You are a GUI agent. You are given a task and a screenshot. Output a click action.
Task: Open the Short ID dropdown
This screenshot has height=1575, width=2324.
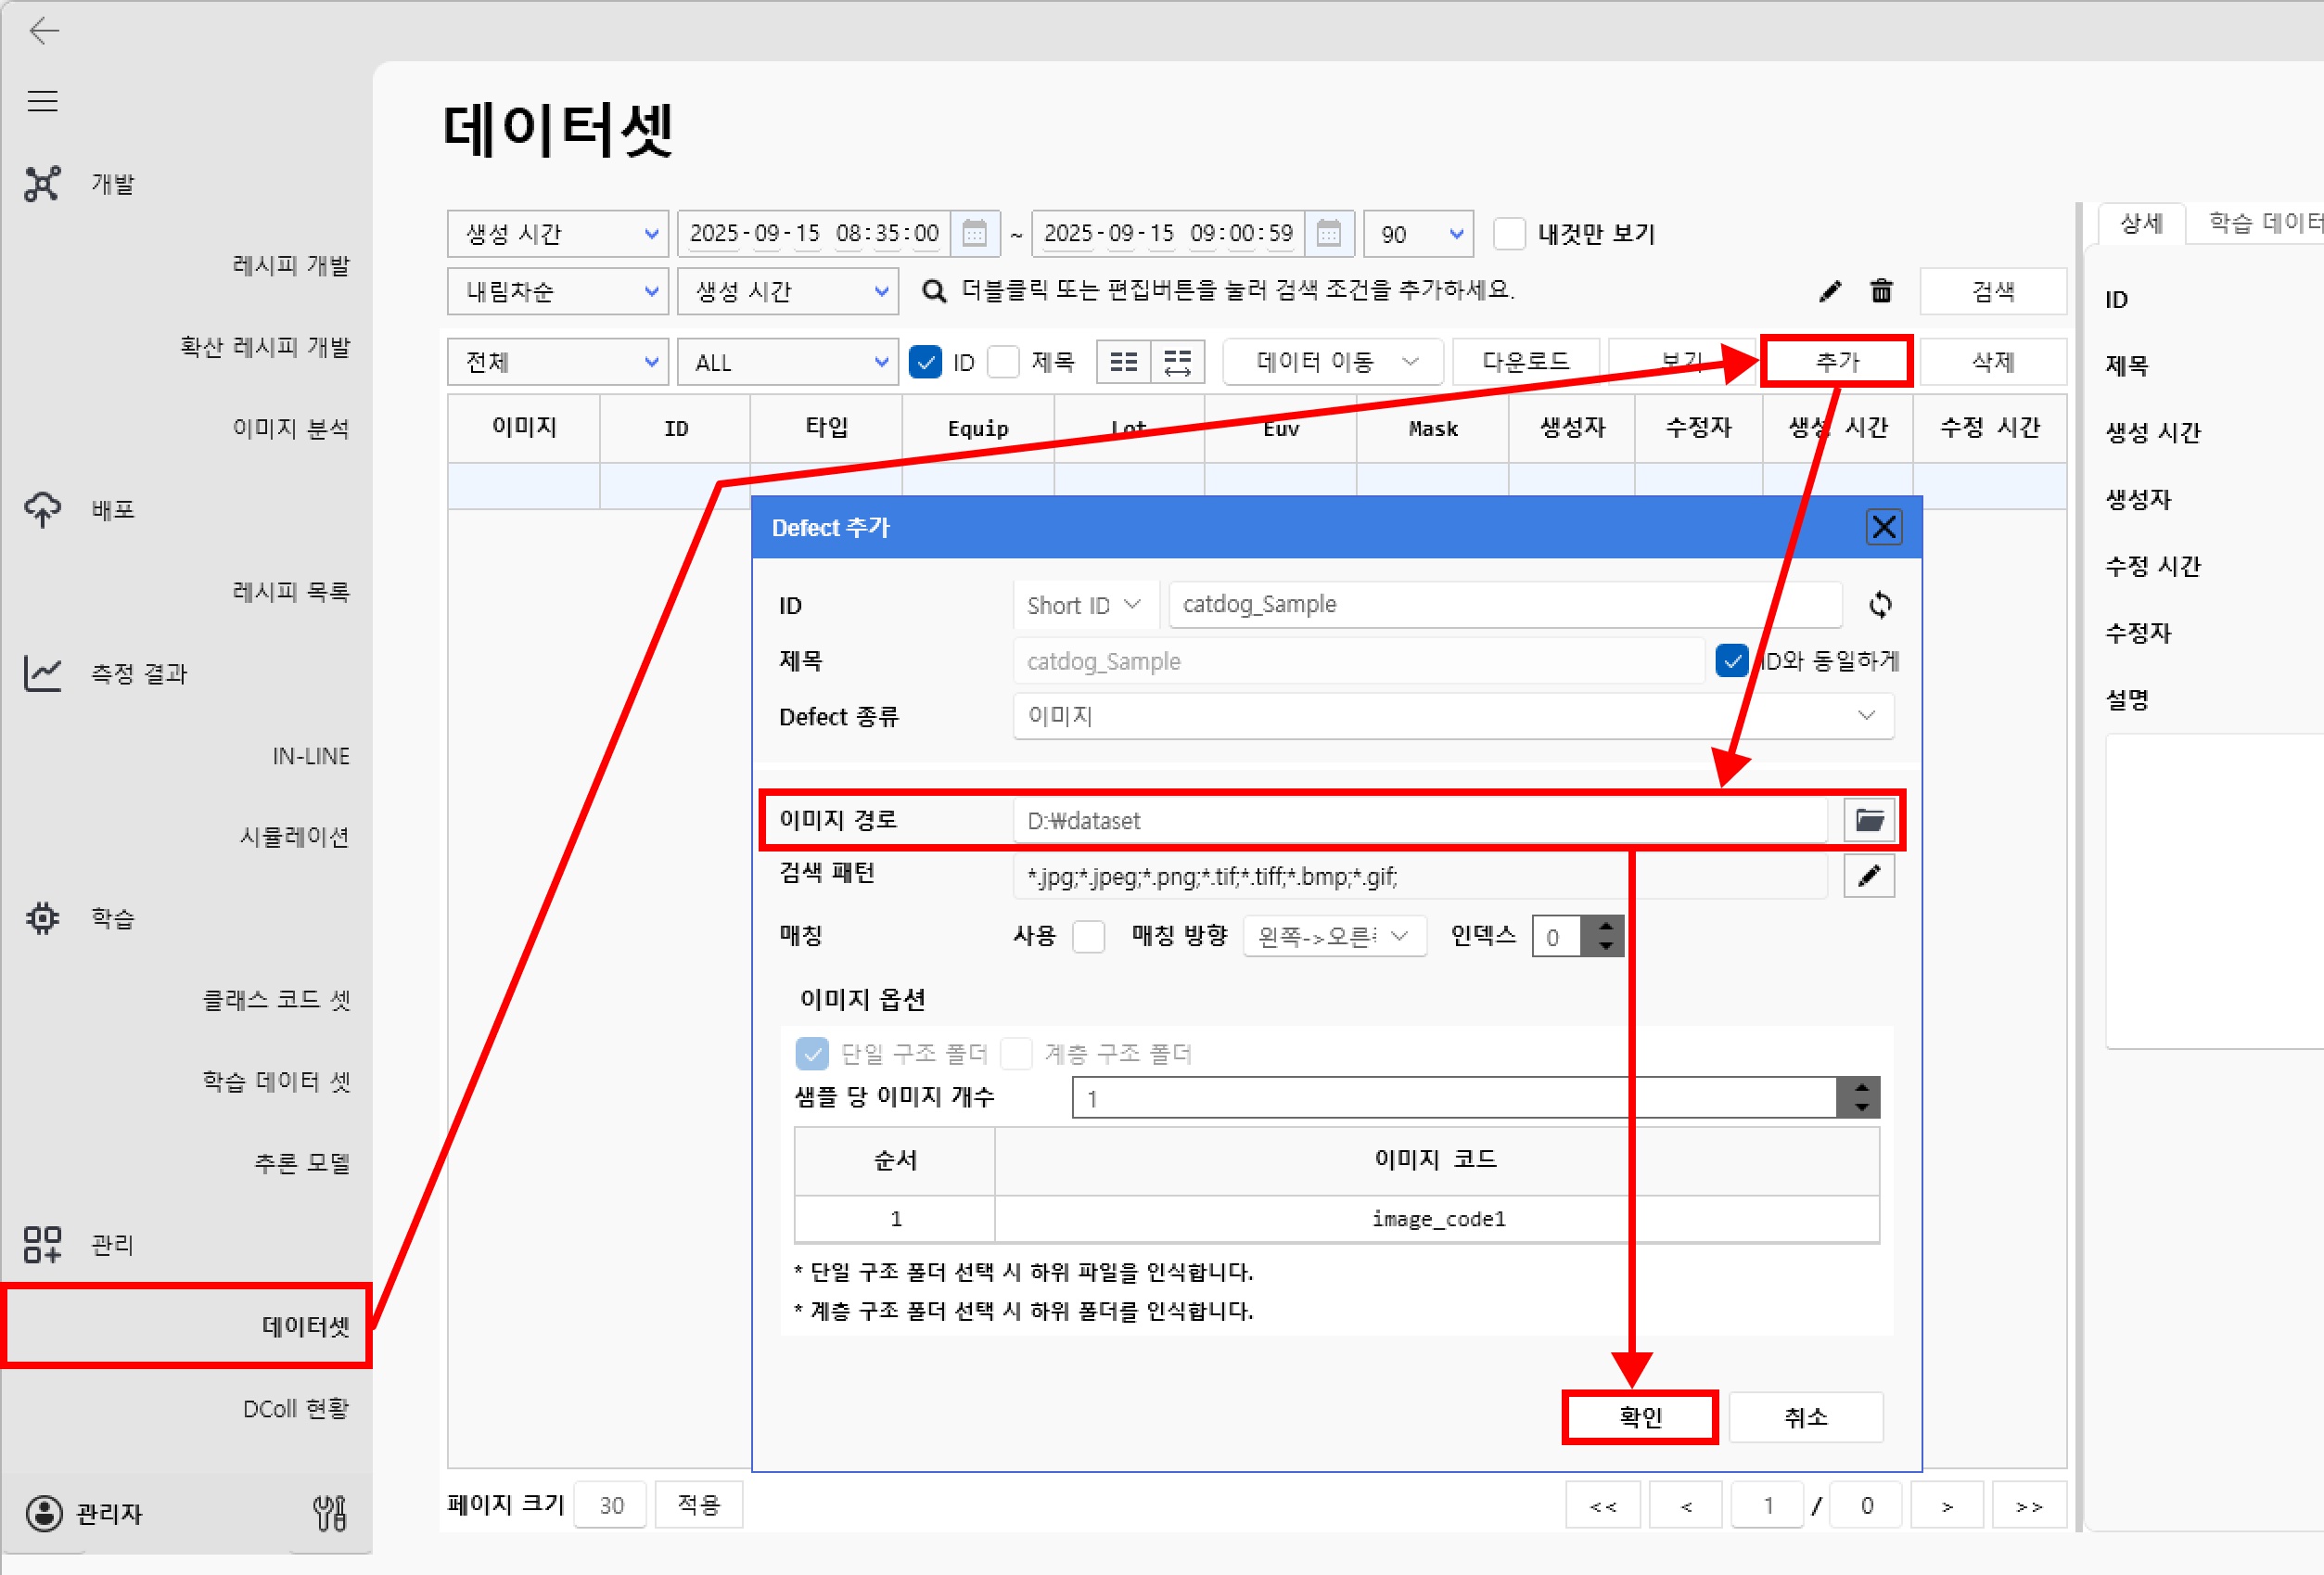click(1084, 604)
